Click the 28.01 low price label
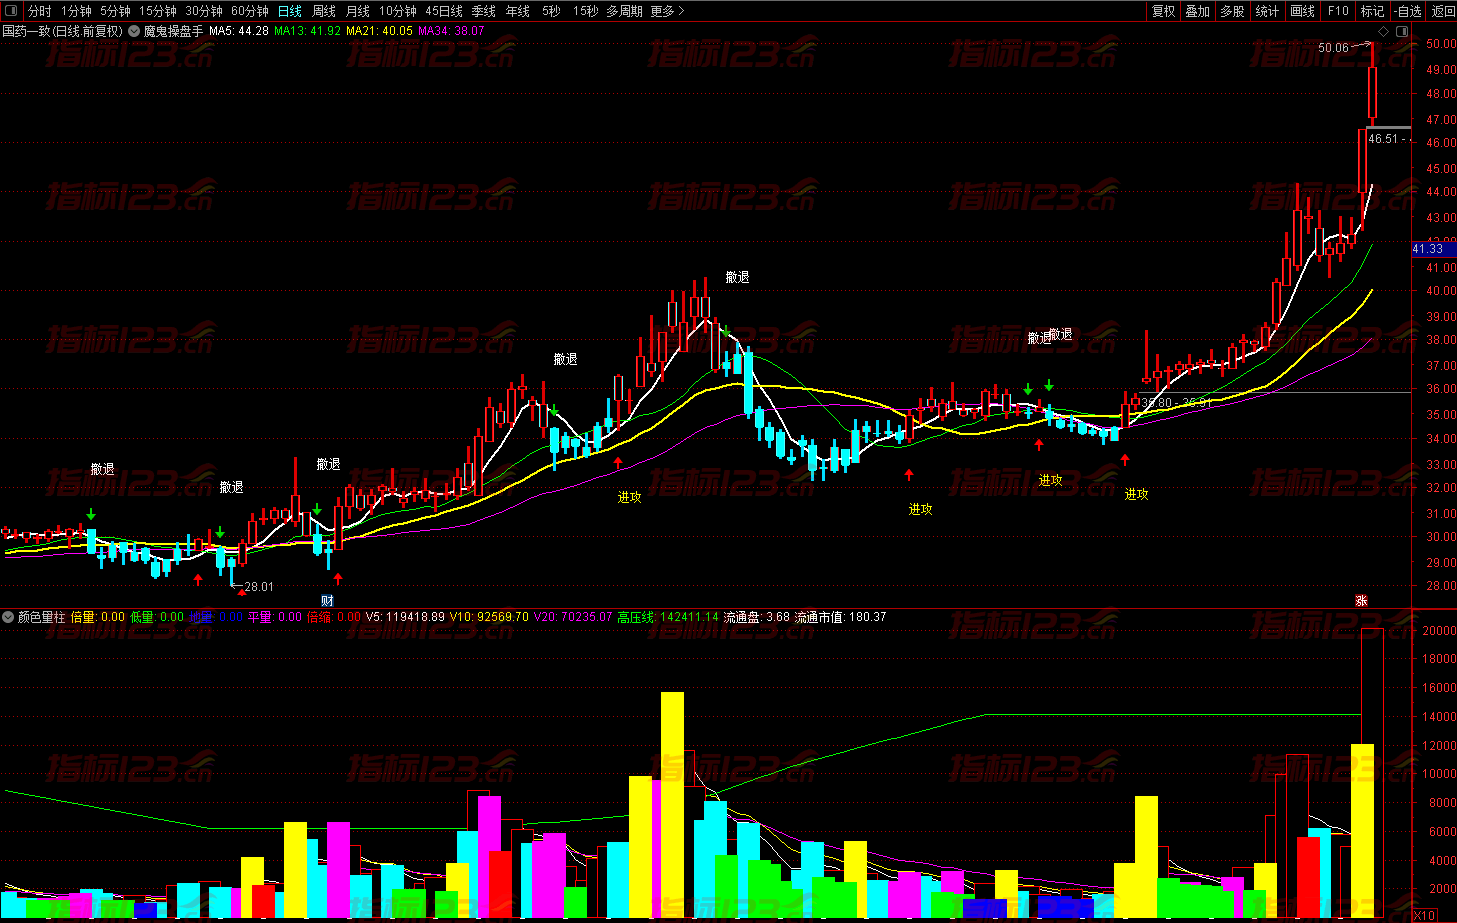 click(x=259, y=587)
